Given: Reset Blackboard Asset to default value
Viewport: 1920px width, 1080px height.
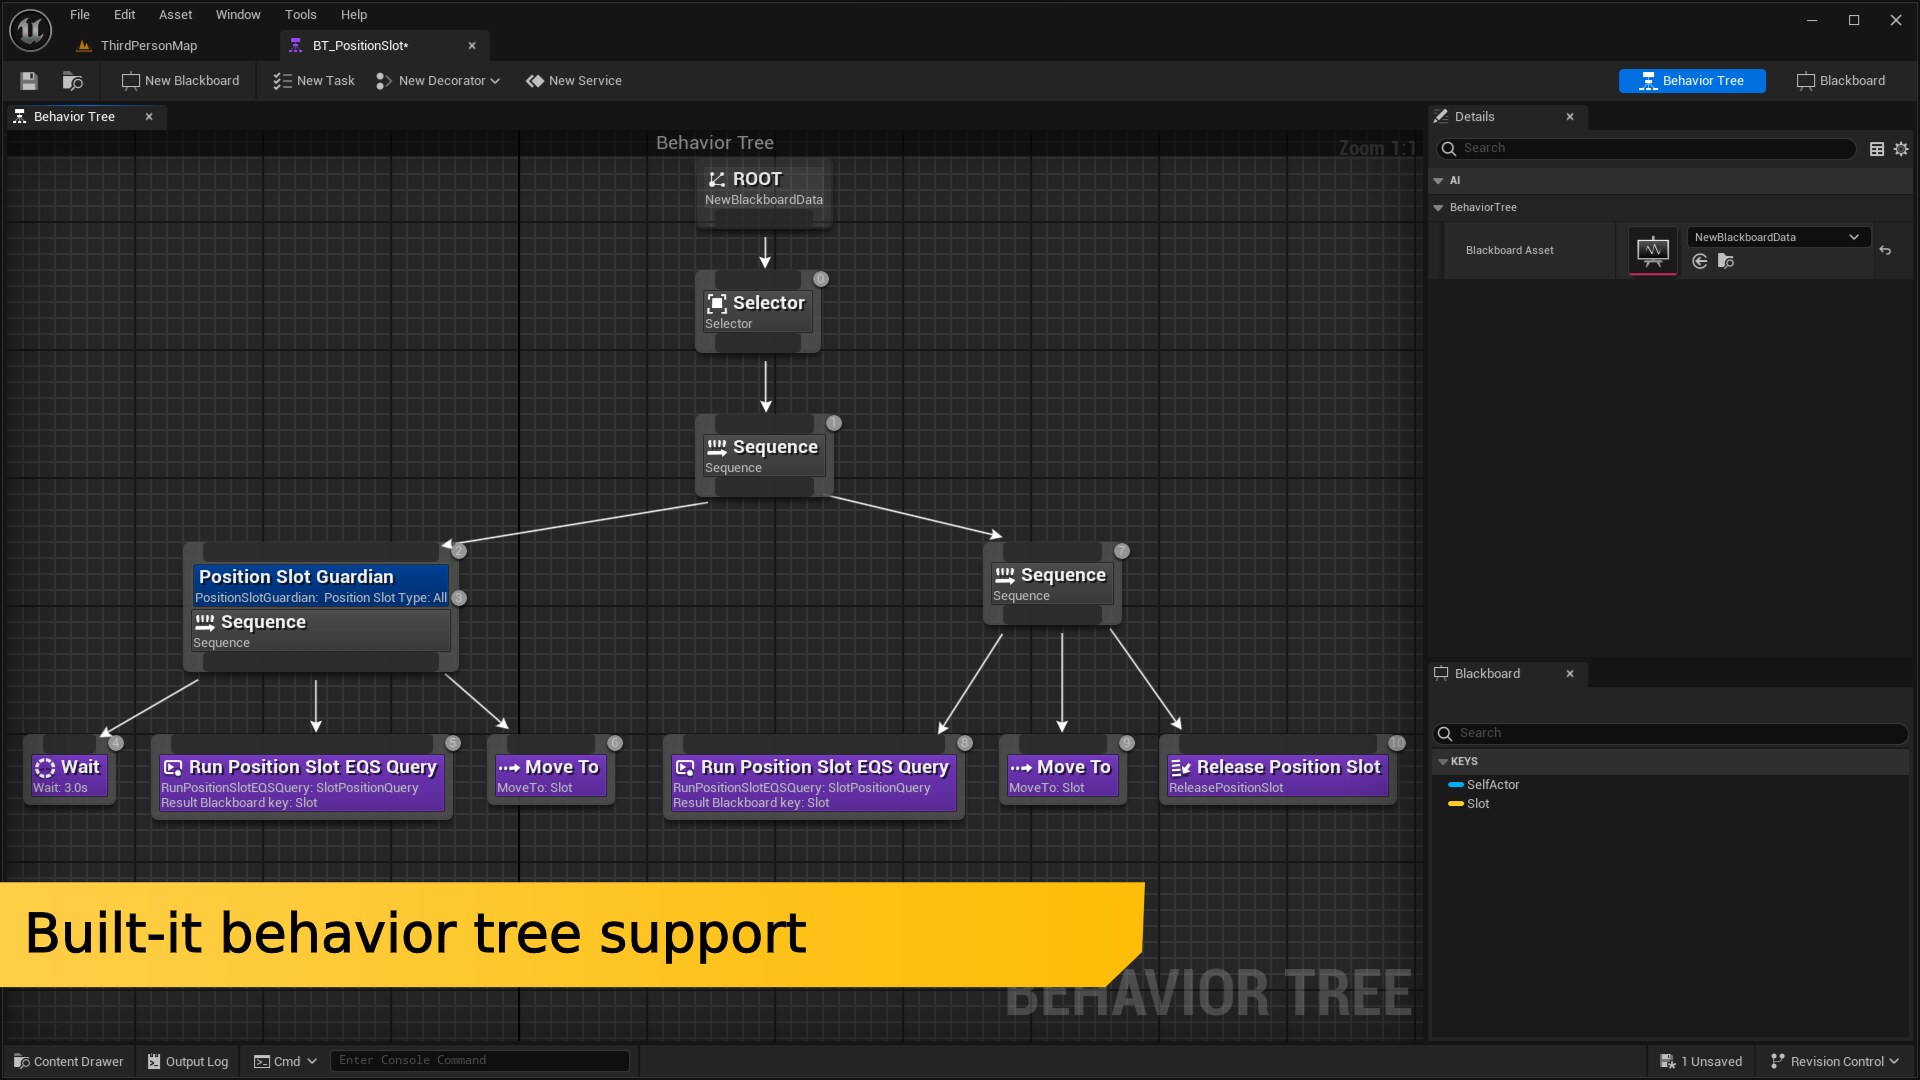Looking at the screenshot, I should (1885, 250).
